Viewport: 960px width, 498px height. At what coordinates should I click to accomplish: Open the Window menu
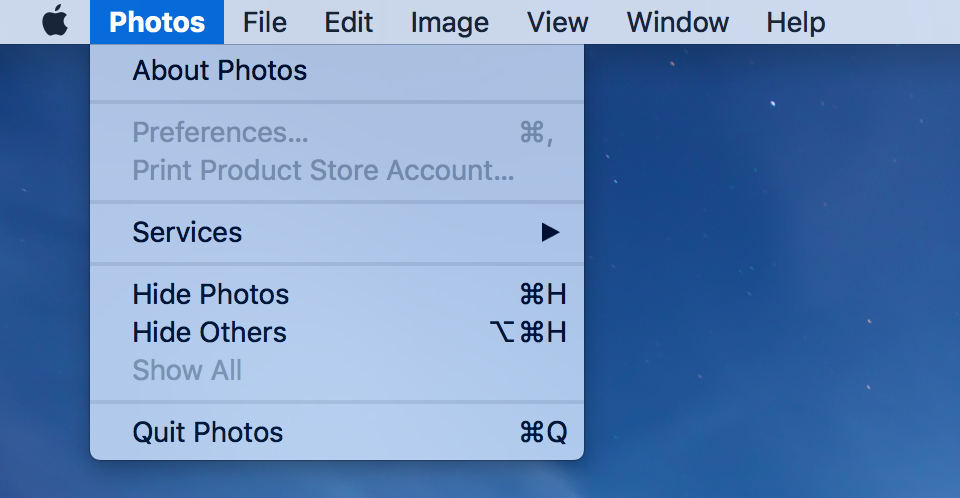click(x=678, y=22)
